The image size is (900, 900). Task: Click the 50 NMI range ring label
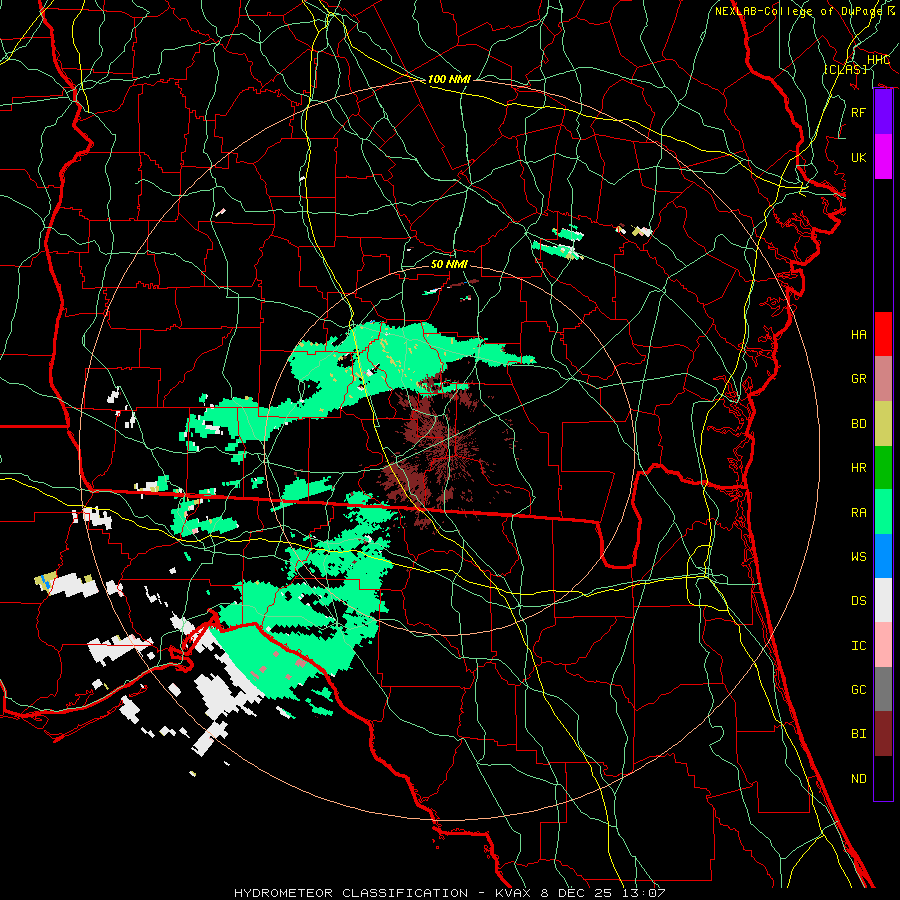click(x=449, y=264)
